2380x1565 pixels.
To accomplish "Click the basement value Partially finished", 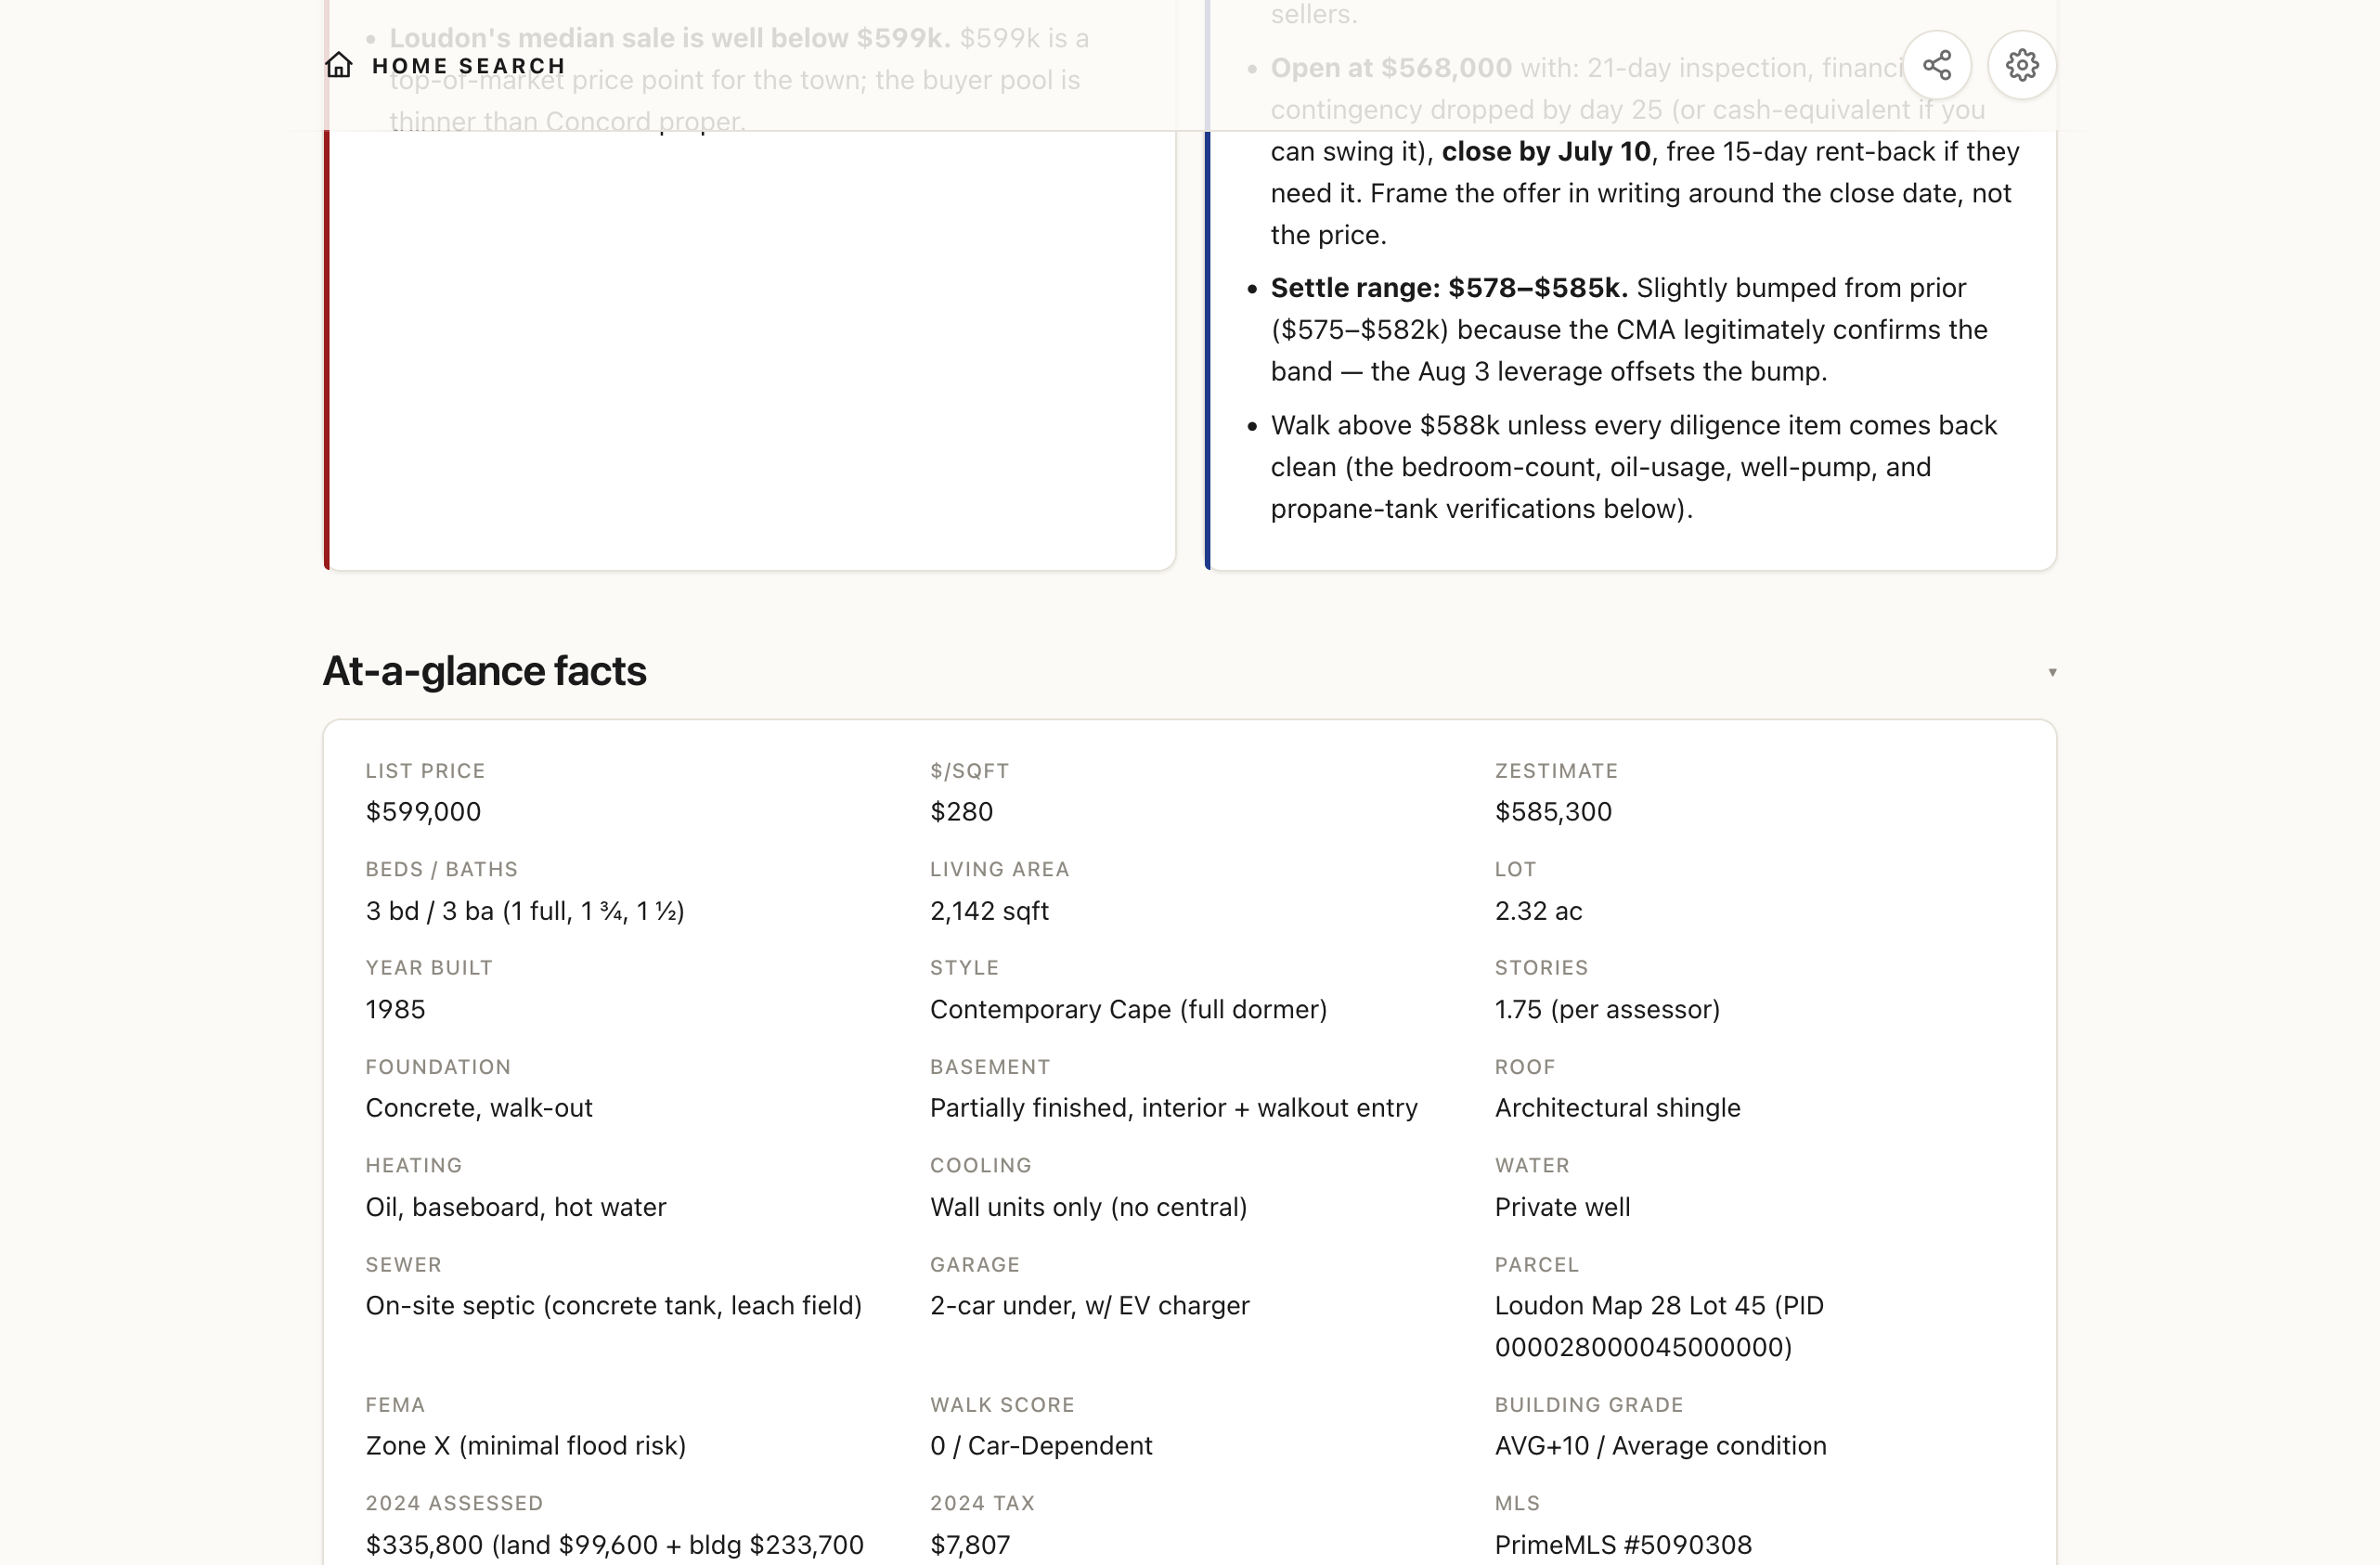I will point(1173,1107).
